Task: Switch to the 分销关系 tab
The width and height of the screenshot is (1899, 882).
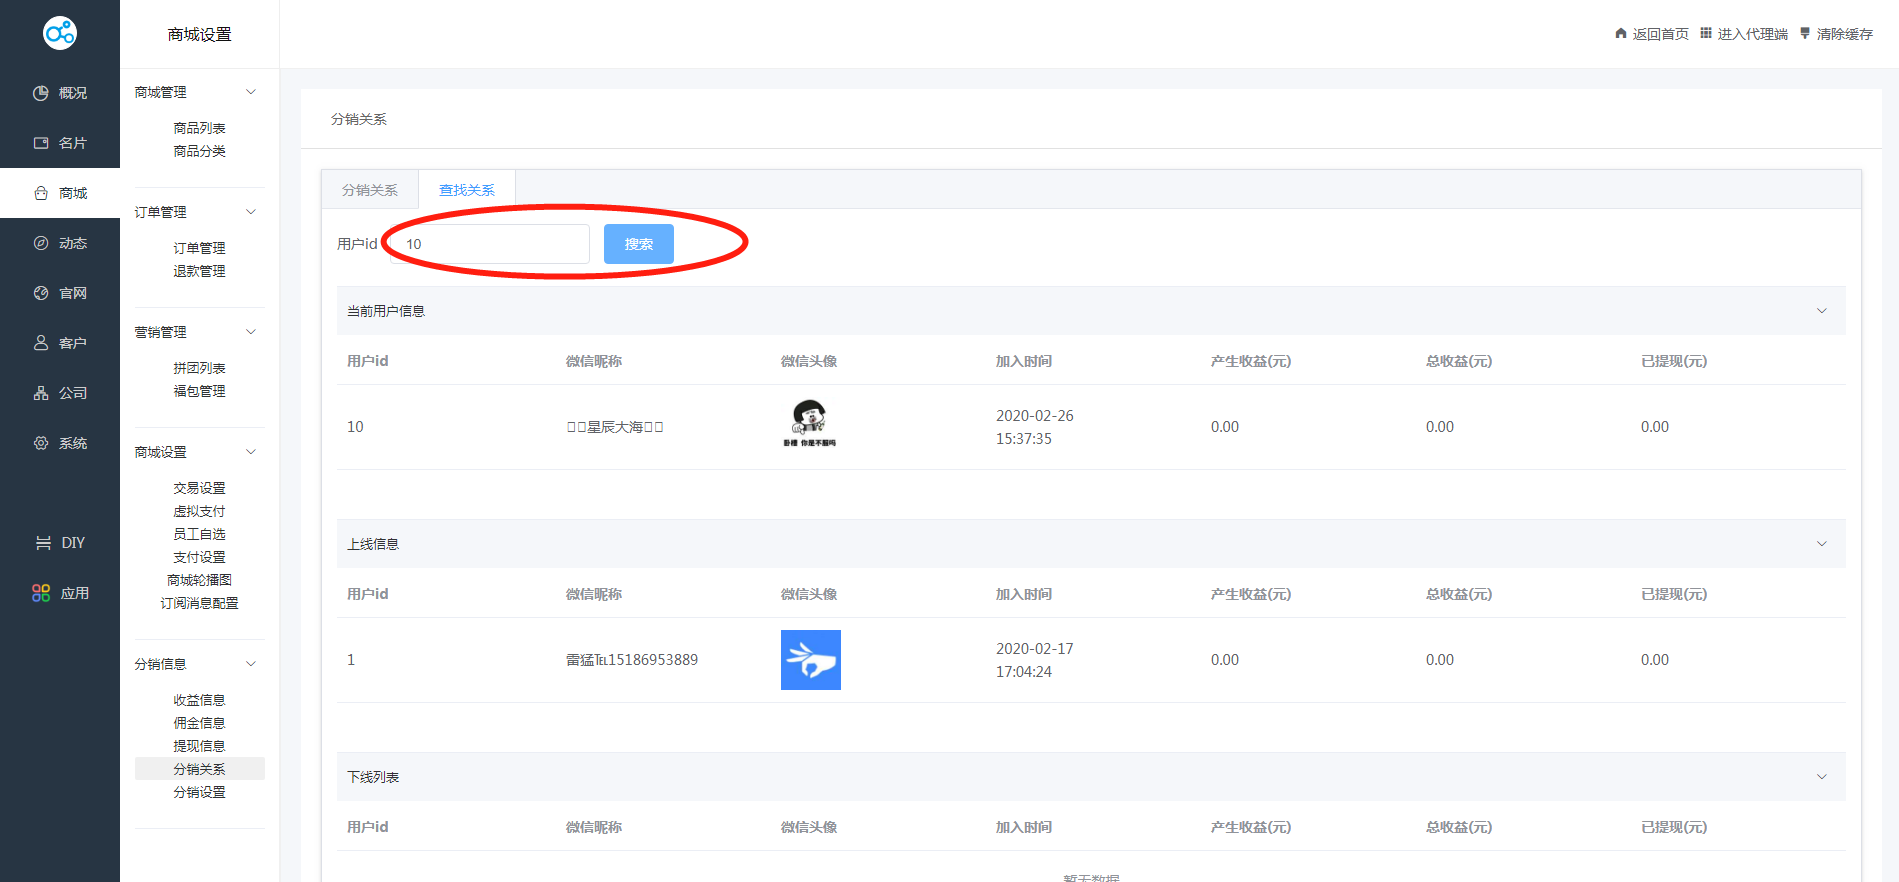Action: 370,190
